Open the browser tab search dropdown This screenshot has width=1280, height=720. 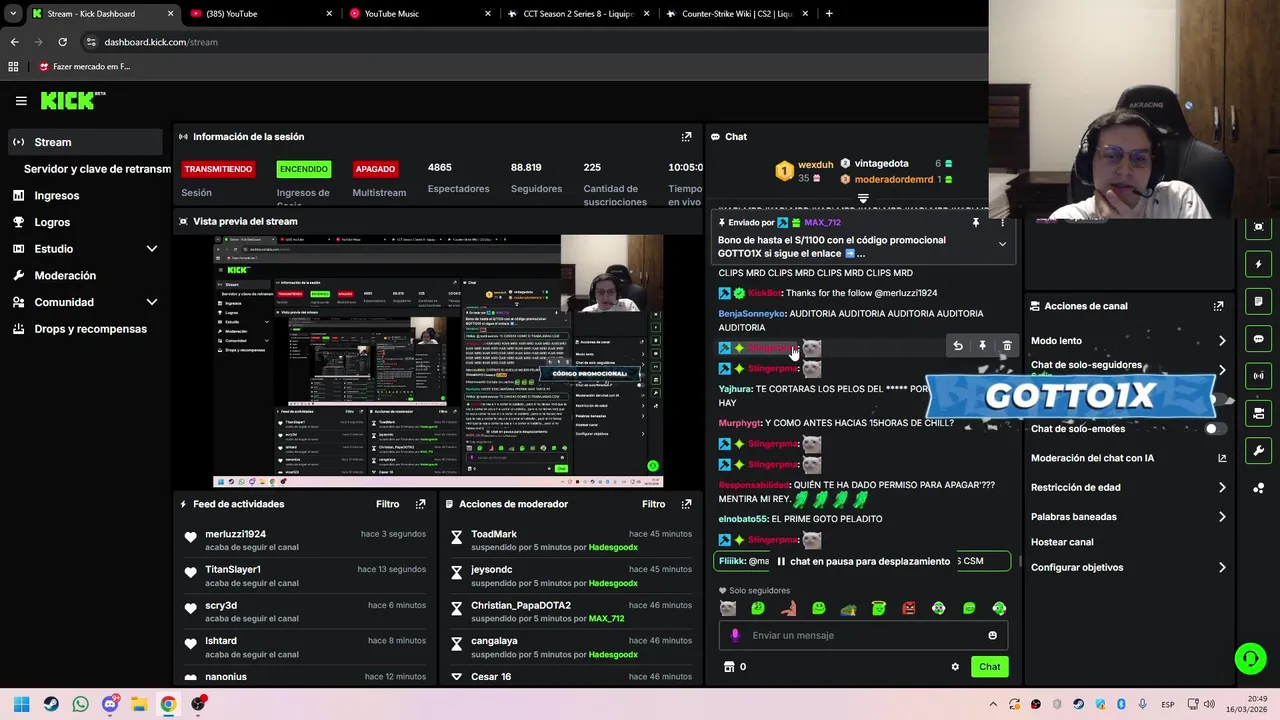(13, 14)
